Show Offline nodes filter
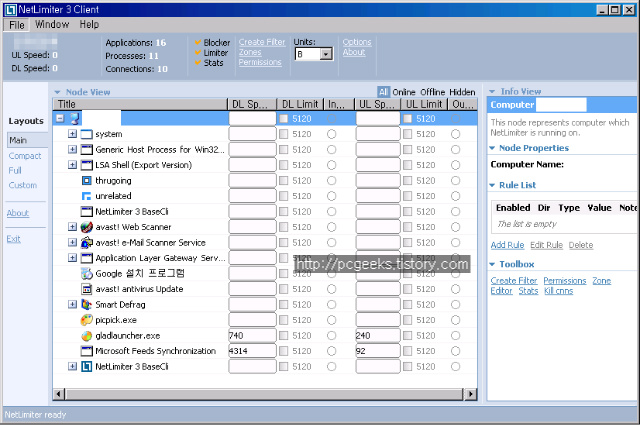This screenshot has width=640, height=425. [x=433, y=92]
